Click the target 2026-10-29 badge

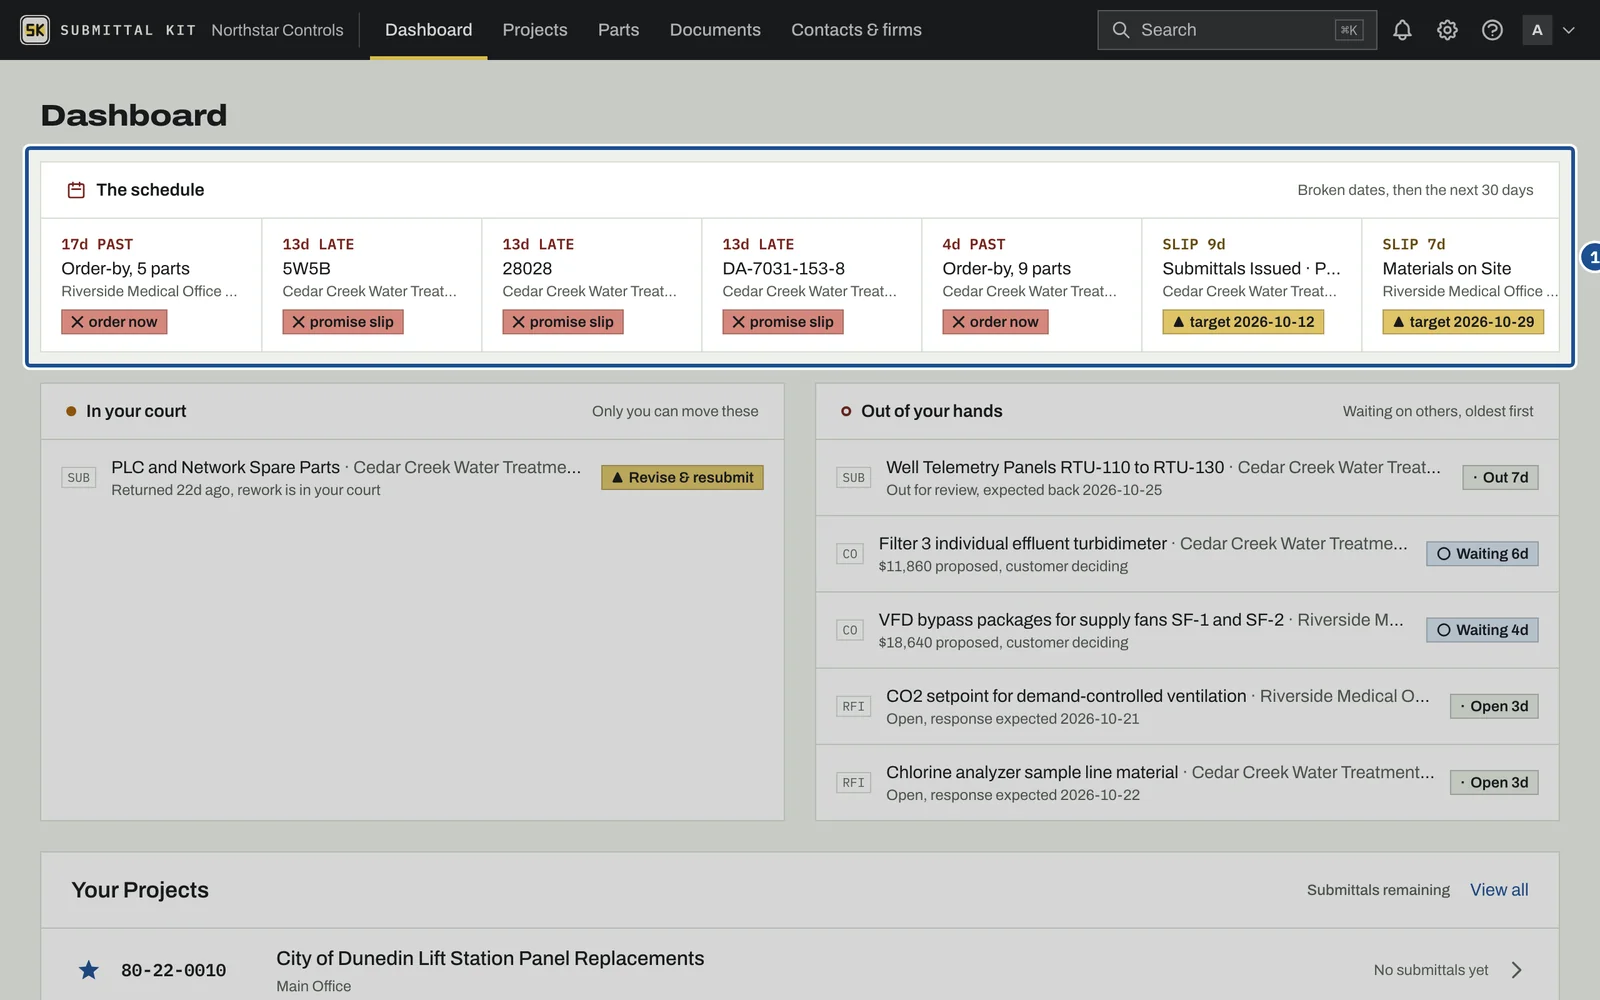[1463, 322]
